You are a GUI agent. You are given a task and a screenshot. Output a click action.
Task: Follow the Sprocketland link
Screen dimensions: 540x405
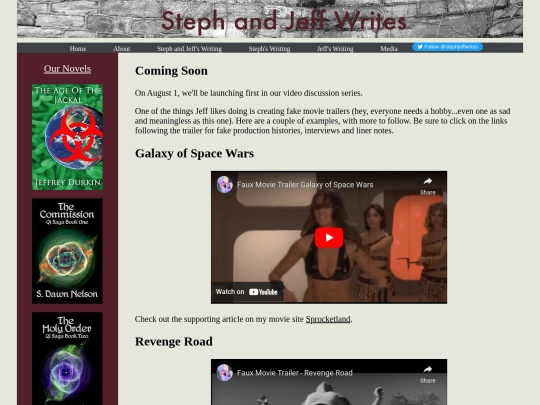(328, 319)
